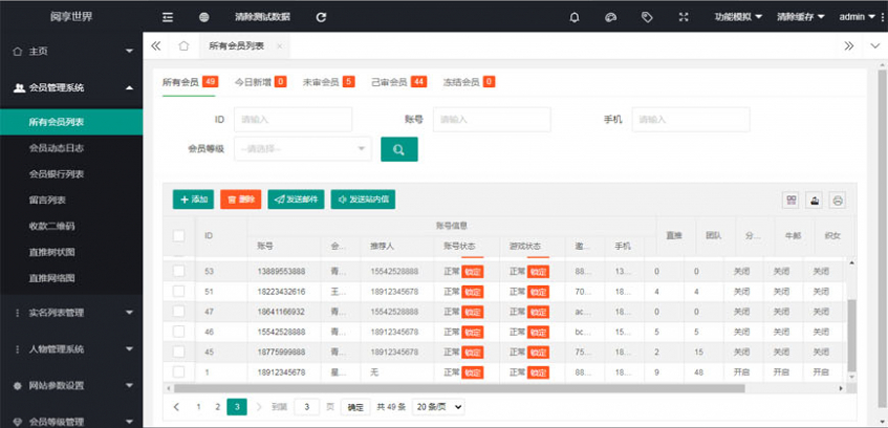
Task: Click 会员管理系统 users icon
Action: (19, 88)
